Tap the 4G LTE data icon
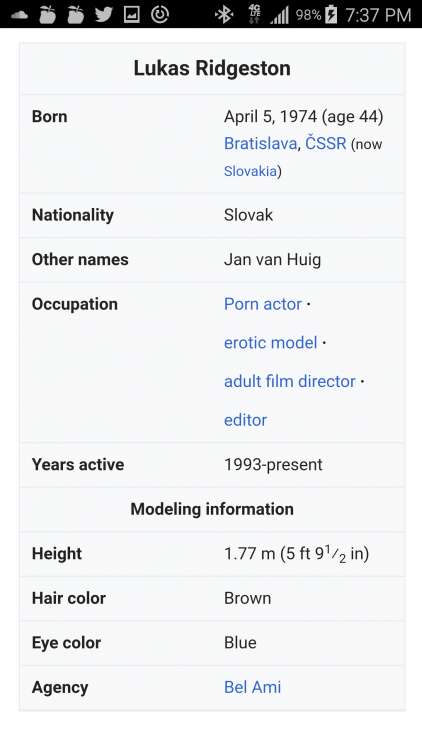Image resolution: width=422 pixels, height=750 pixels. pos(254,14)
